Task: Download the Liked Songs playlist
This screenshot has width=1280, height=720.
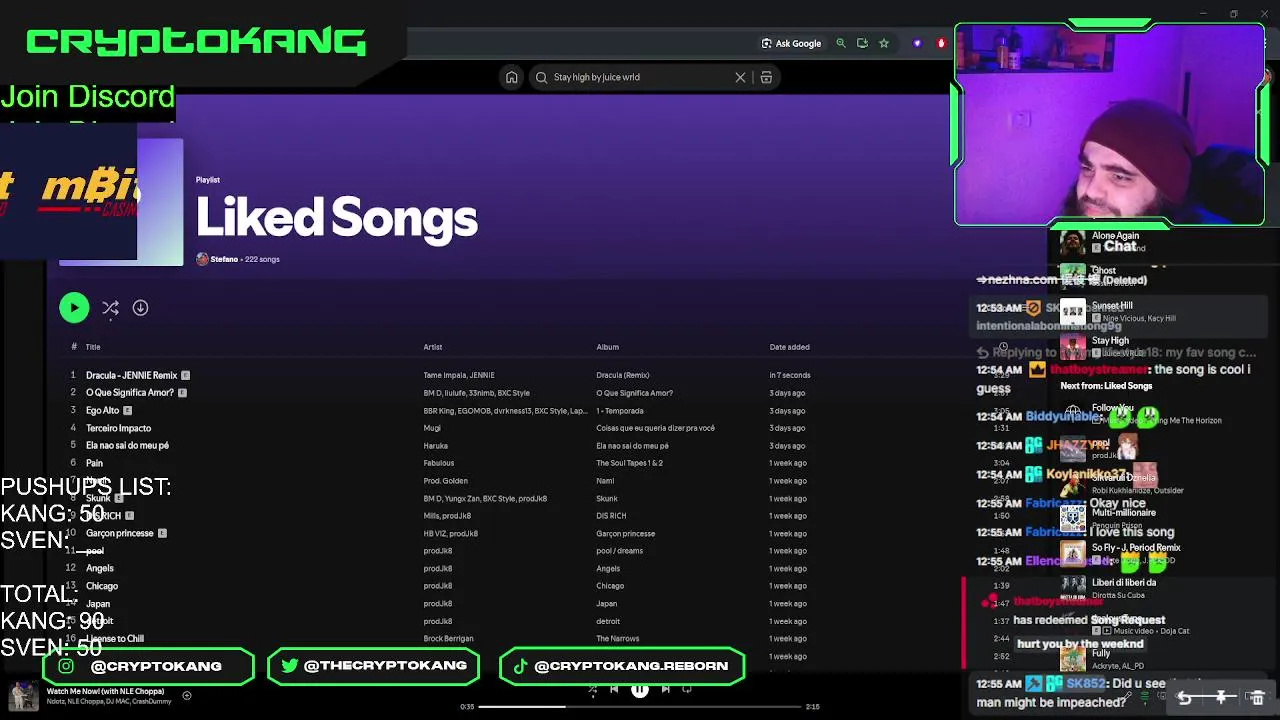Action: click(140, 308)
